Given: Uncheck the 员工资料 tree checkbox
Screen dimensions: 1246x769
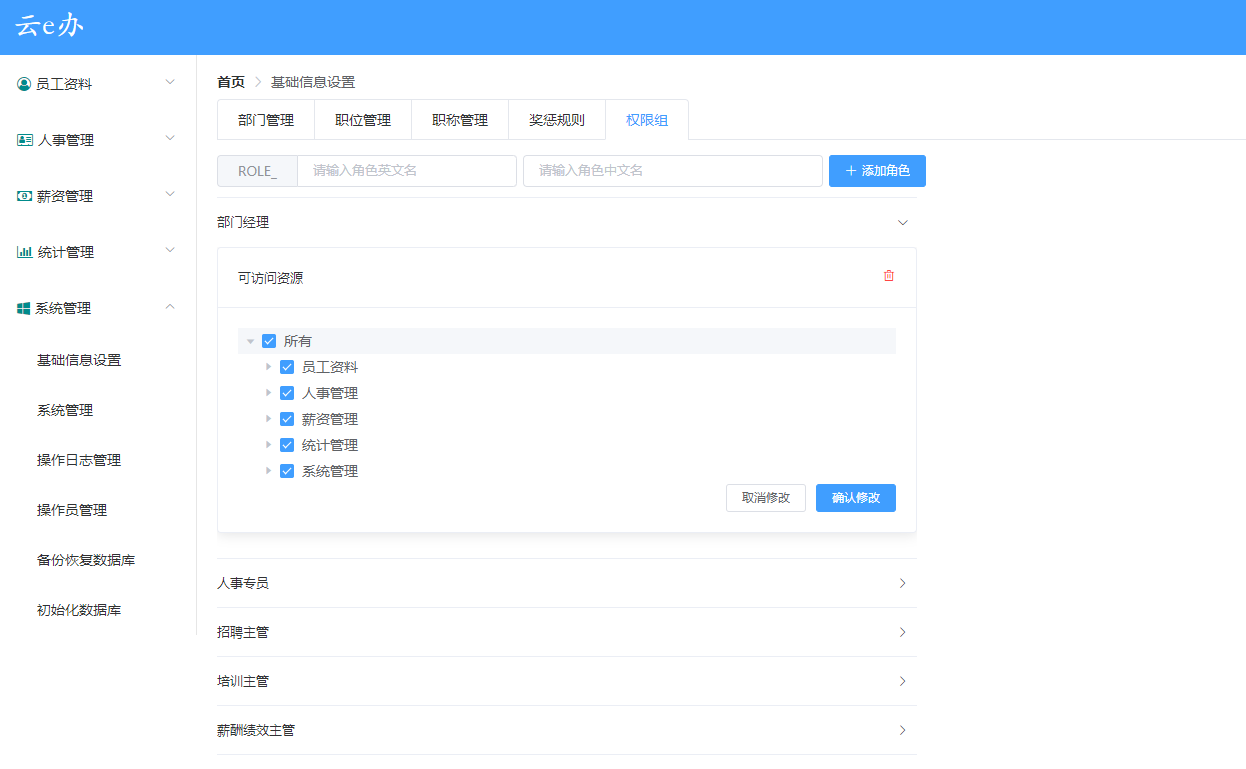Looking at the screenshot, I should click(x=287, y=367).
